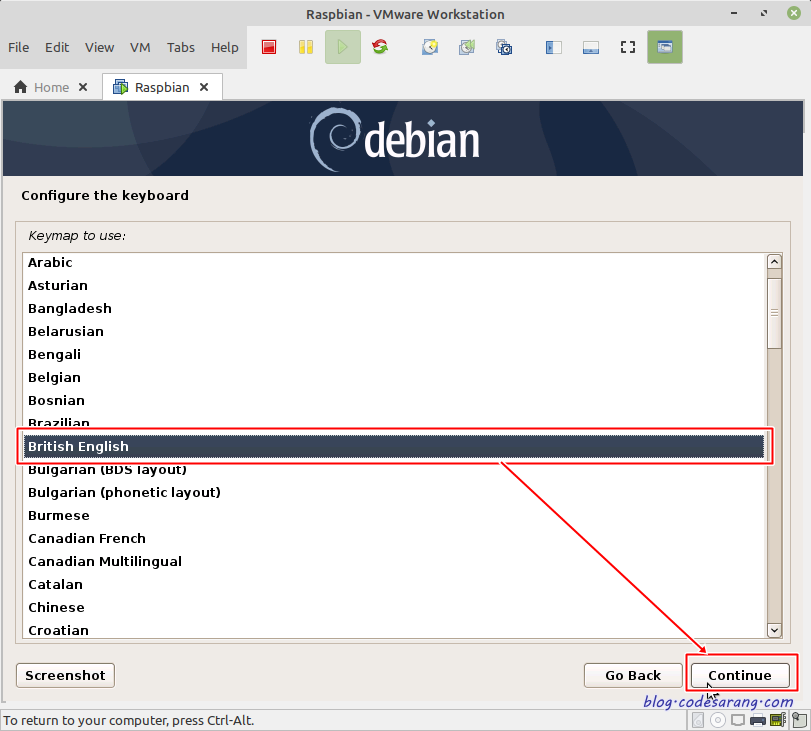This screenshot has height=731, width=811.
Task: Open the Tabs menu
Action: [181, 48]
